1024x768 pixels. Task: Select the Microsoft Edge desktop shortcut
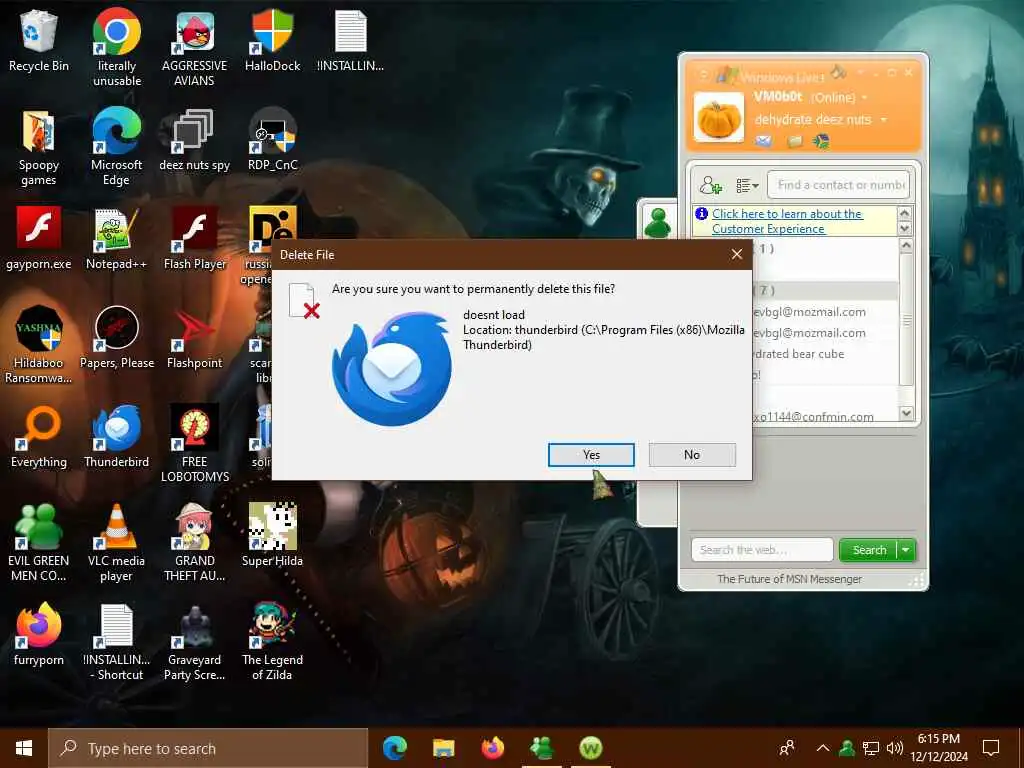[116, 146]
